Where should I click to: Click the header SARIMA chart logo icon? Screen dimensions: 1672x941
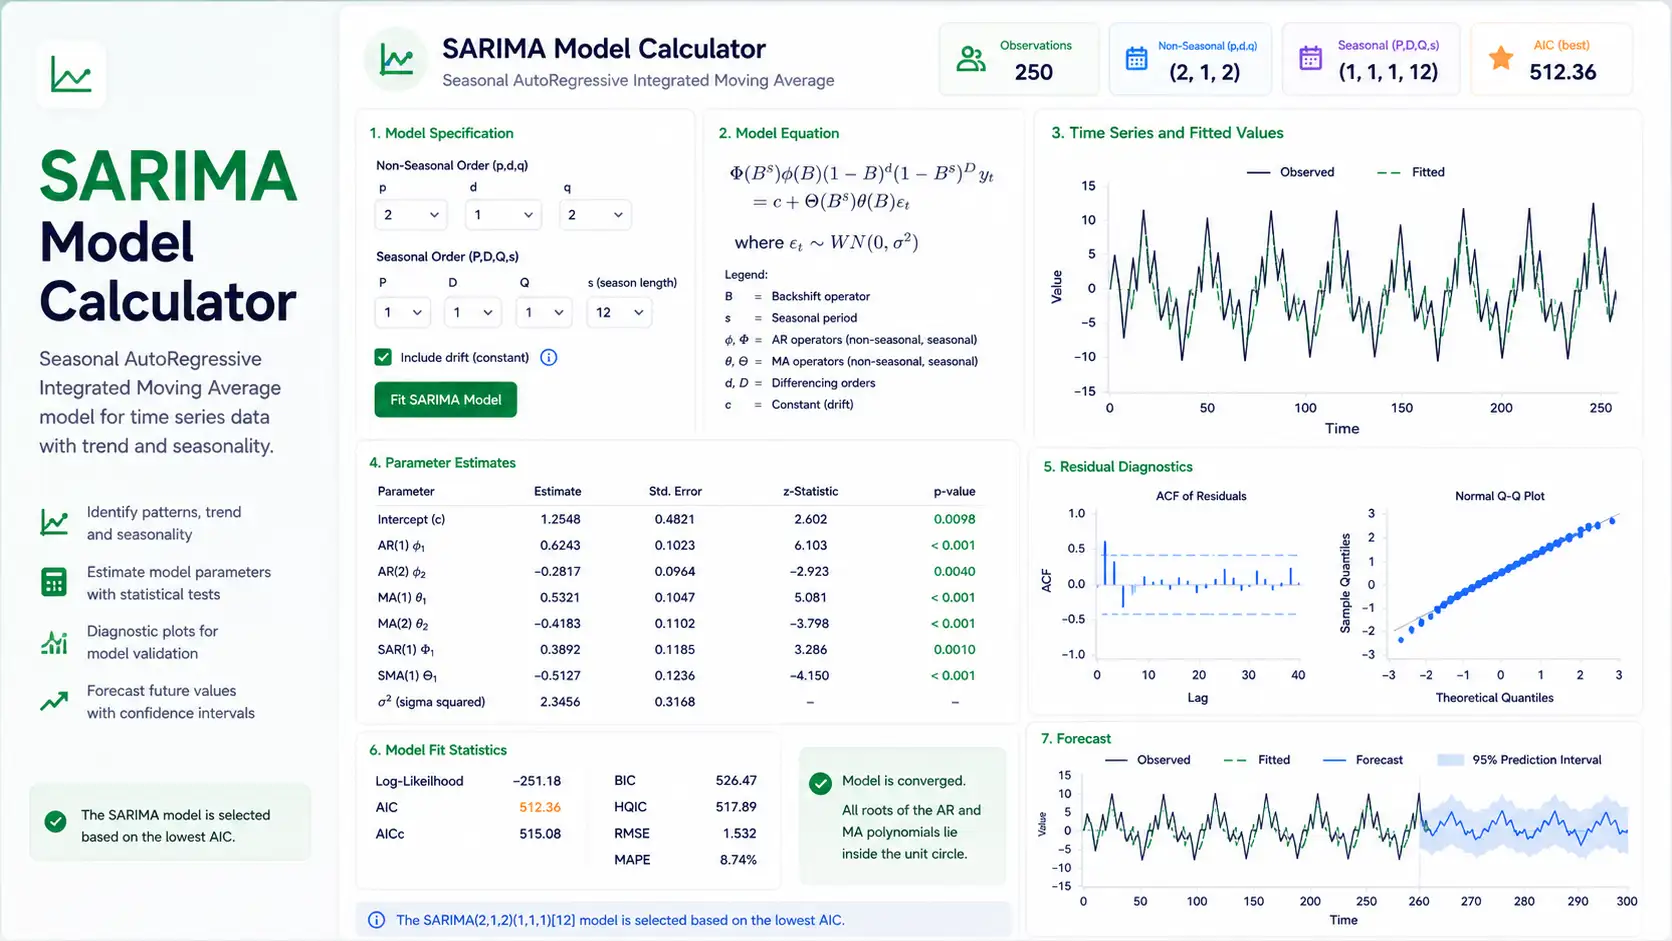[x=396, y=60]
